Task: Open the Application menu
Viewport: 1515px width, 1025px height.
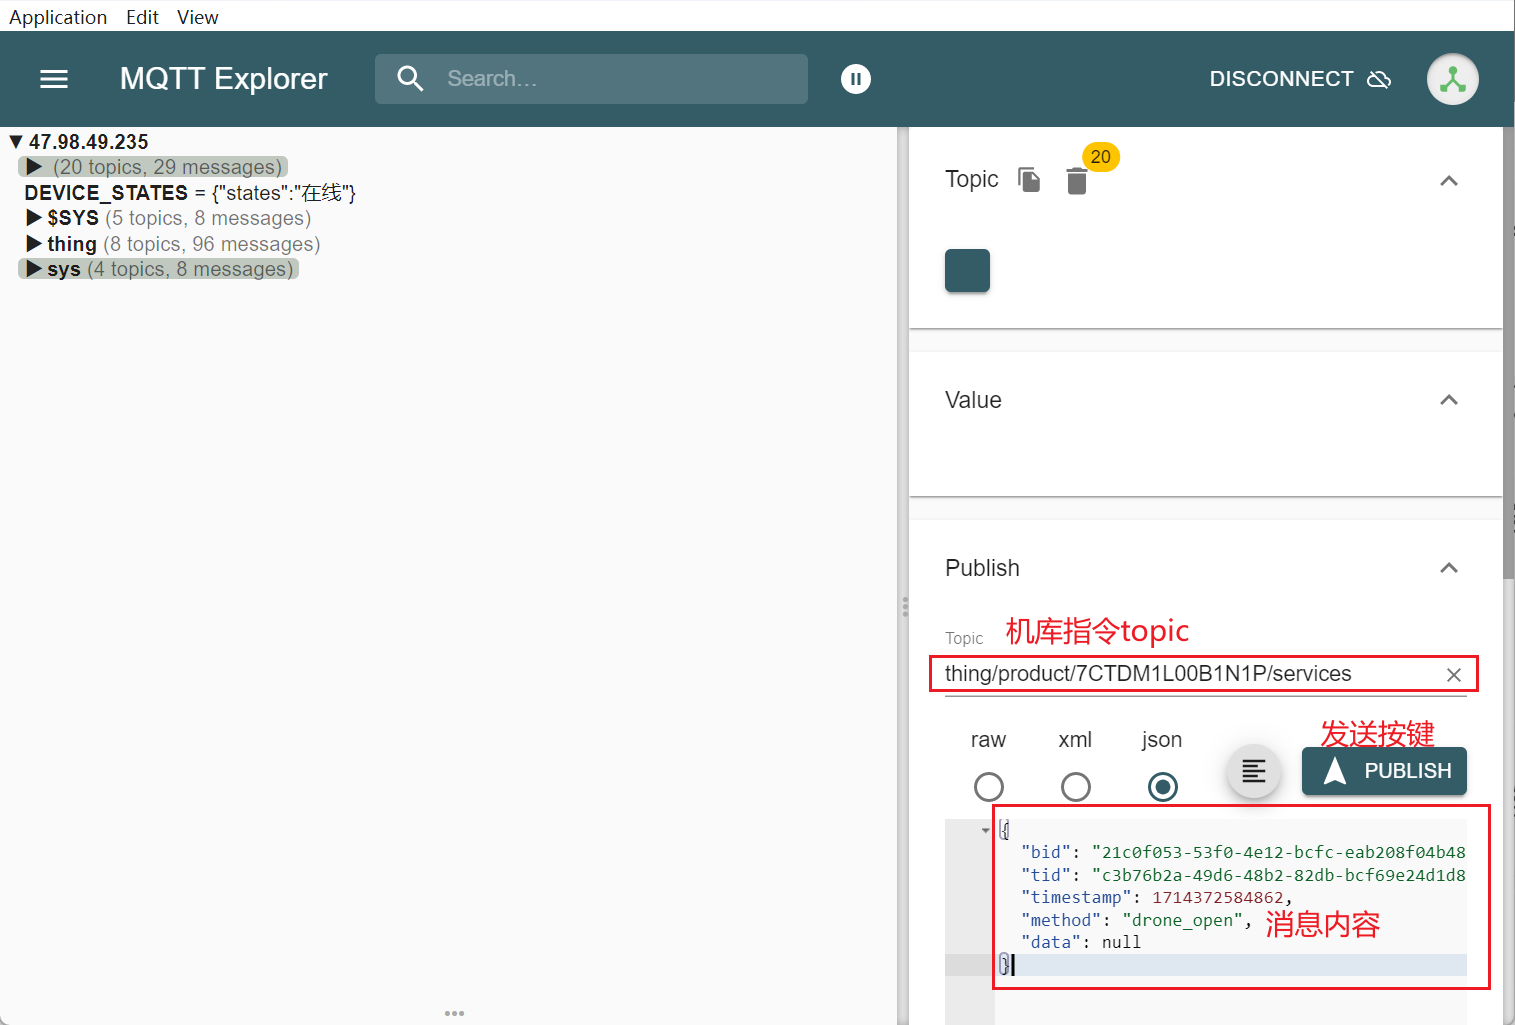Action: tap(58, 17)
